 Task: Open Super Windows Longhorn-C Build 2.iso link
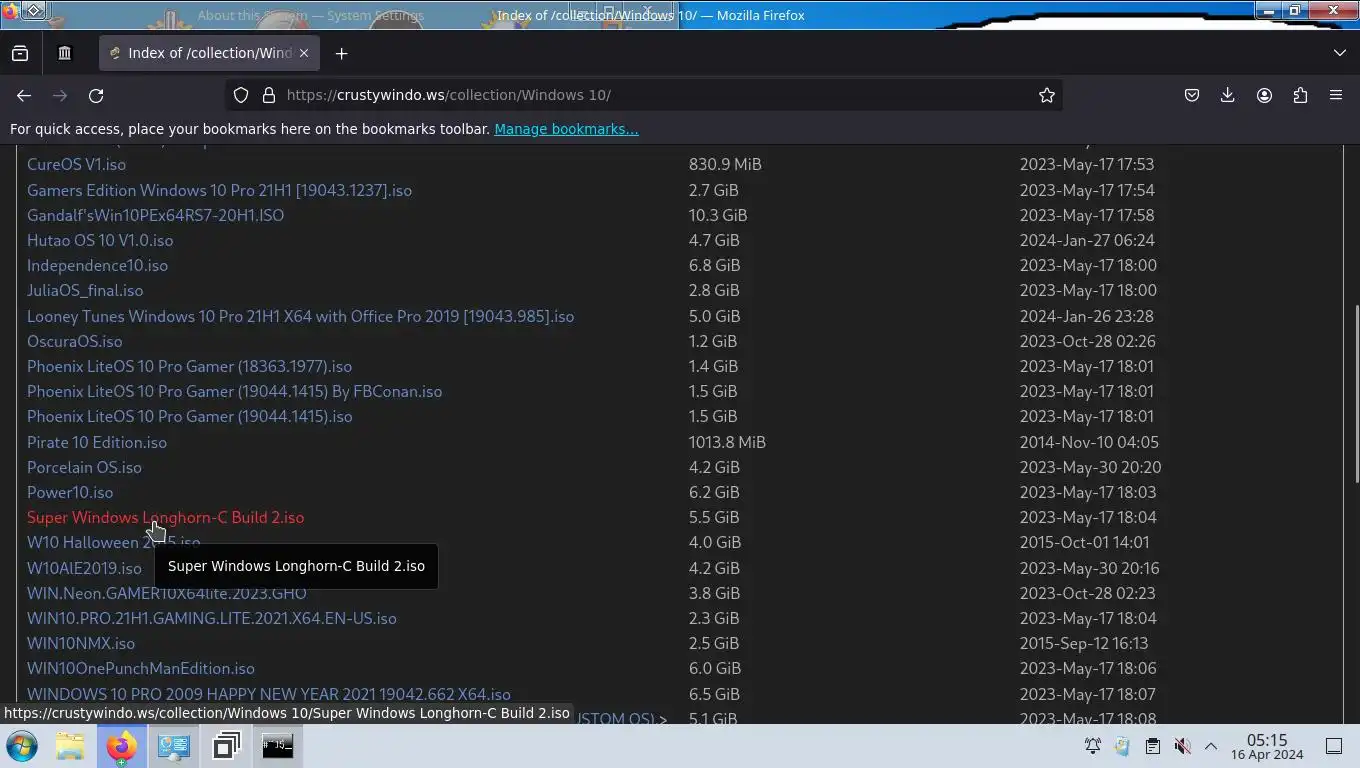point(165,517)
